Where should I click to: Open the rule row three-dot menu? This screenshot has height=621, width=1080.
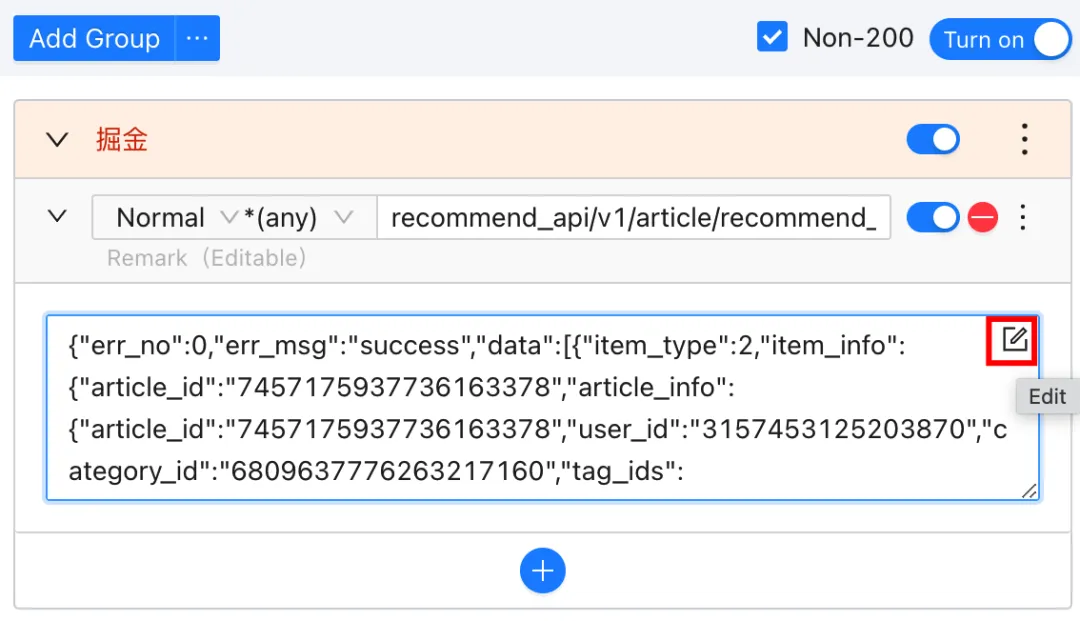(x=1023, y=218)
